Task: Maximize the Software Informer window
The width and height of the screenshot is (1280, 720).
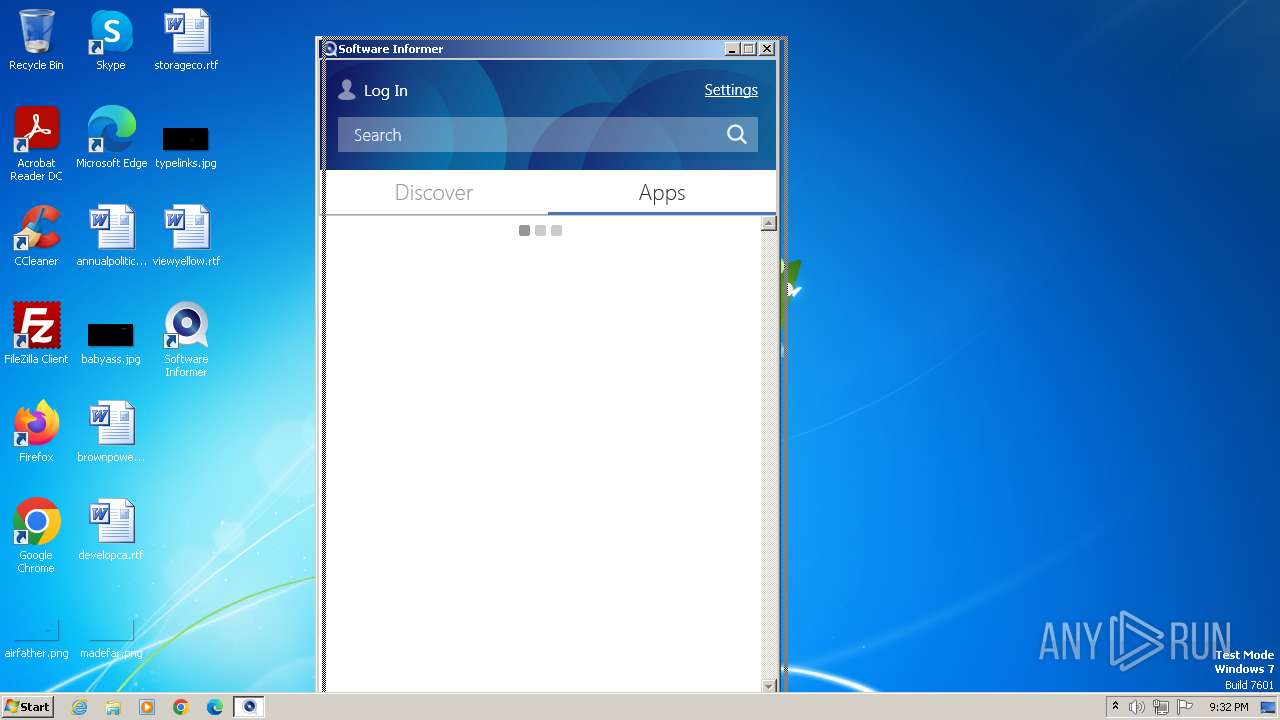Action: [749, 49]
